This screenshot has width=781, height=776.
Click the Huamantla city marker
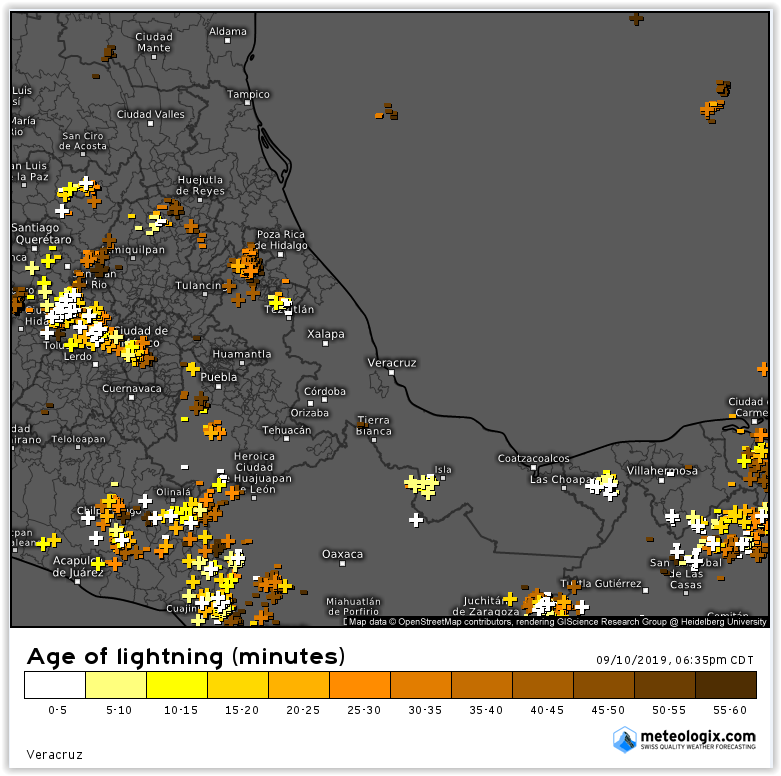click(x=242, y=363)
